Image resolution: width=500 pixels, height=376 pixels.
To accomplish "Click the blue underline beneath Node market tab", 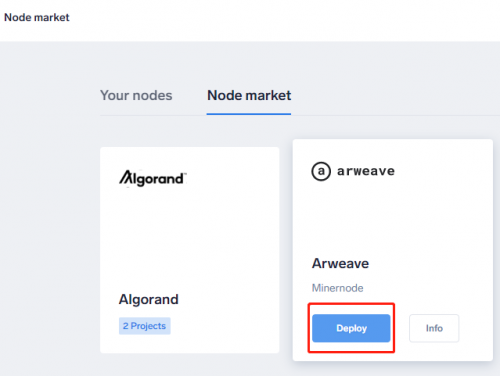I will click(x=249, y=114).
